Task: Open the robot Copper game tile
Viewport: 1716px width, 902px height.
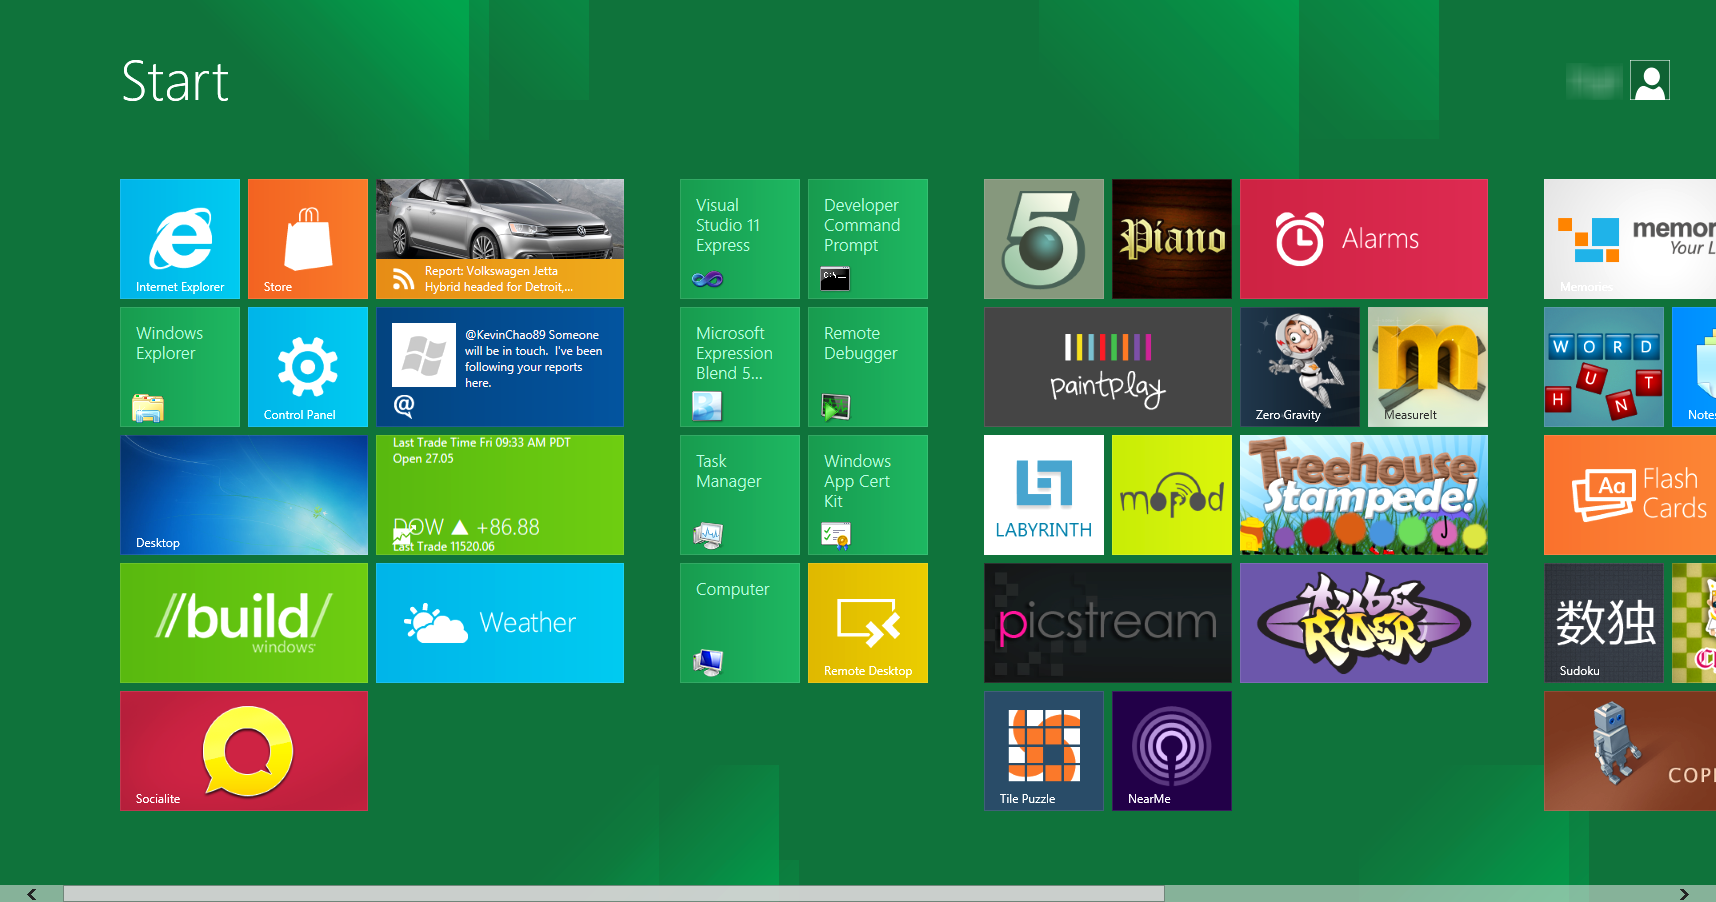Action: (x=1630, y=751)
